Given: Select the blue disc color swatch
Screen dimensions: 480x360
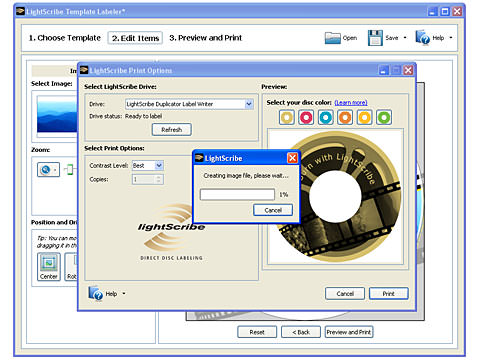Looking at the screenshot, I should [326, 117].
